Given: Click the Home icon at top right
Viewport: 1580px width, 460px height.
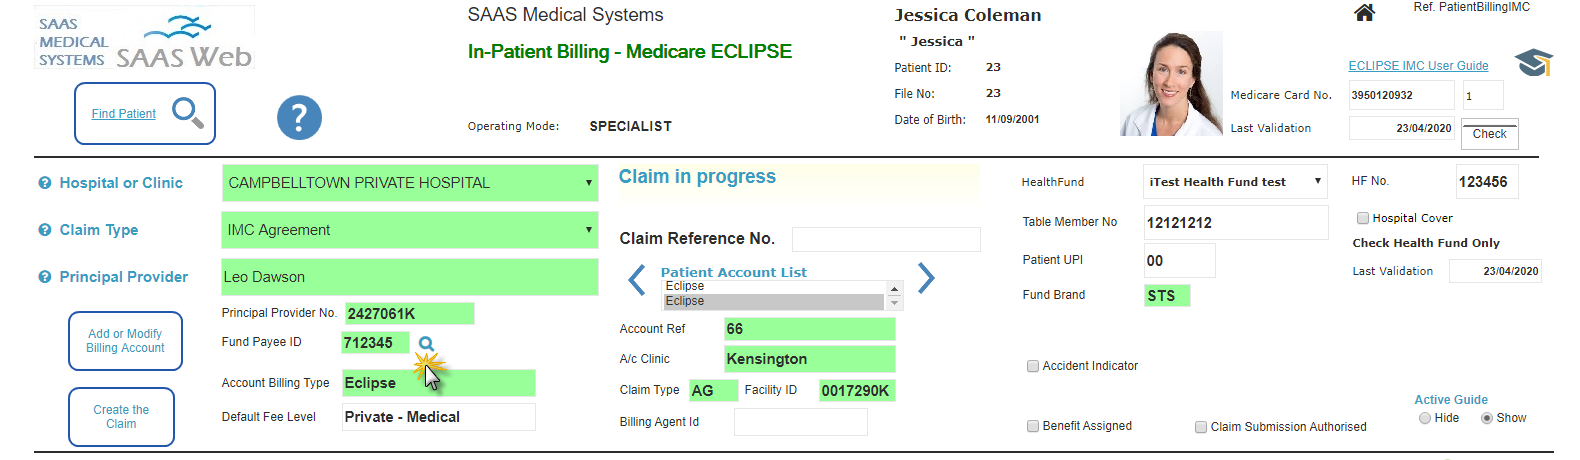Looking at the screenshot, I should (x=1364, y=13).
